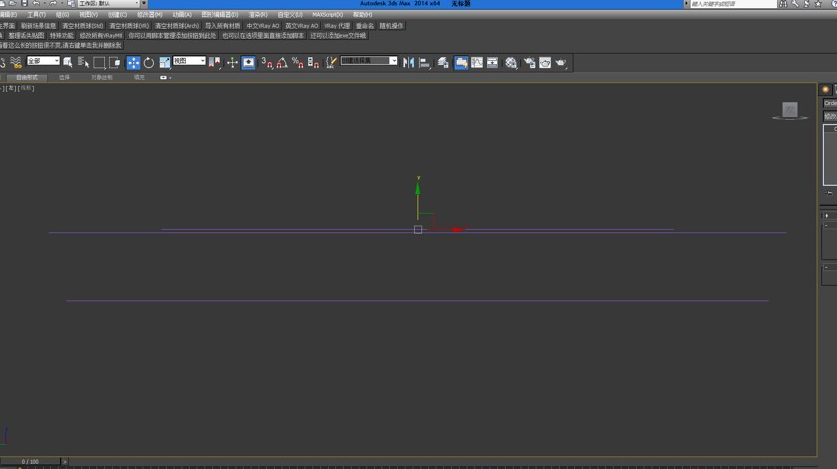Click the Undo arrow icon

tap(36, 3)
